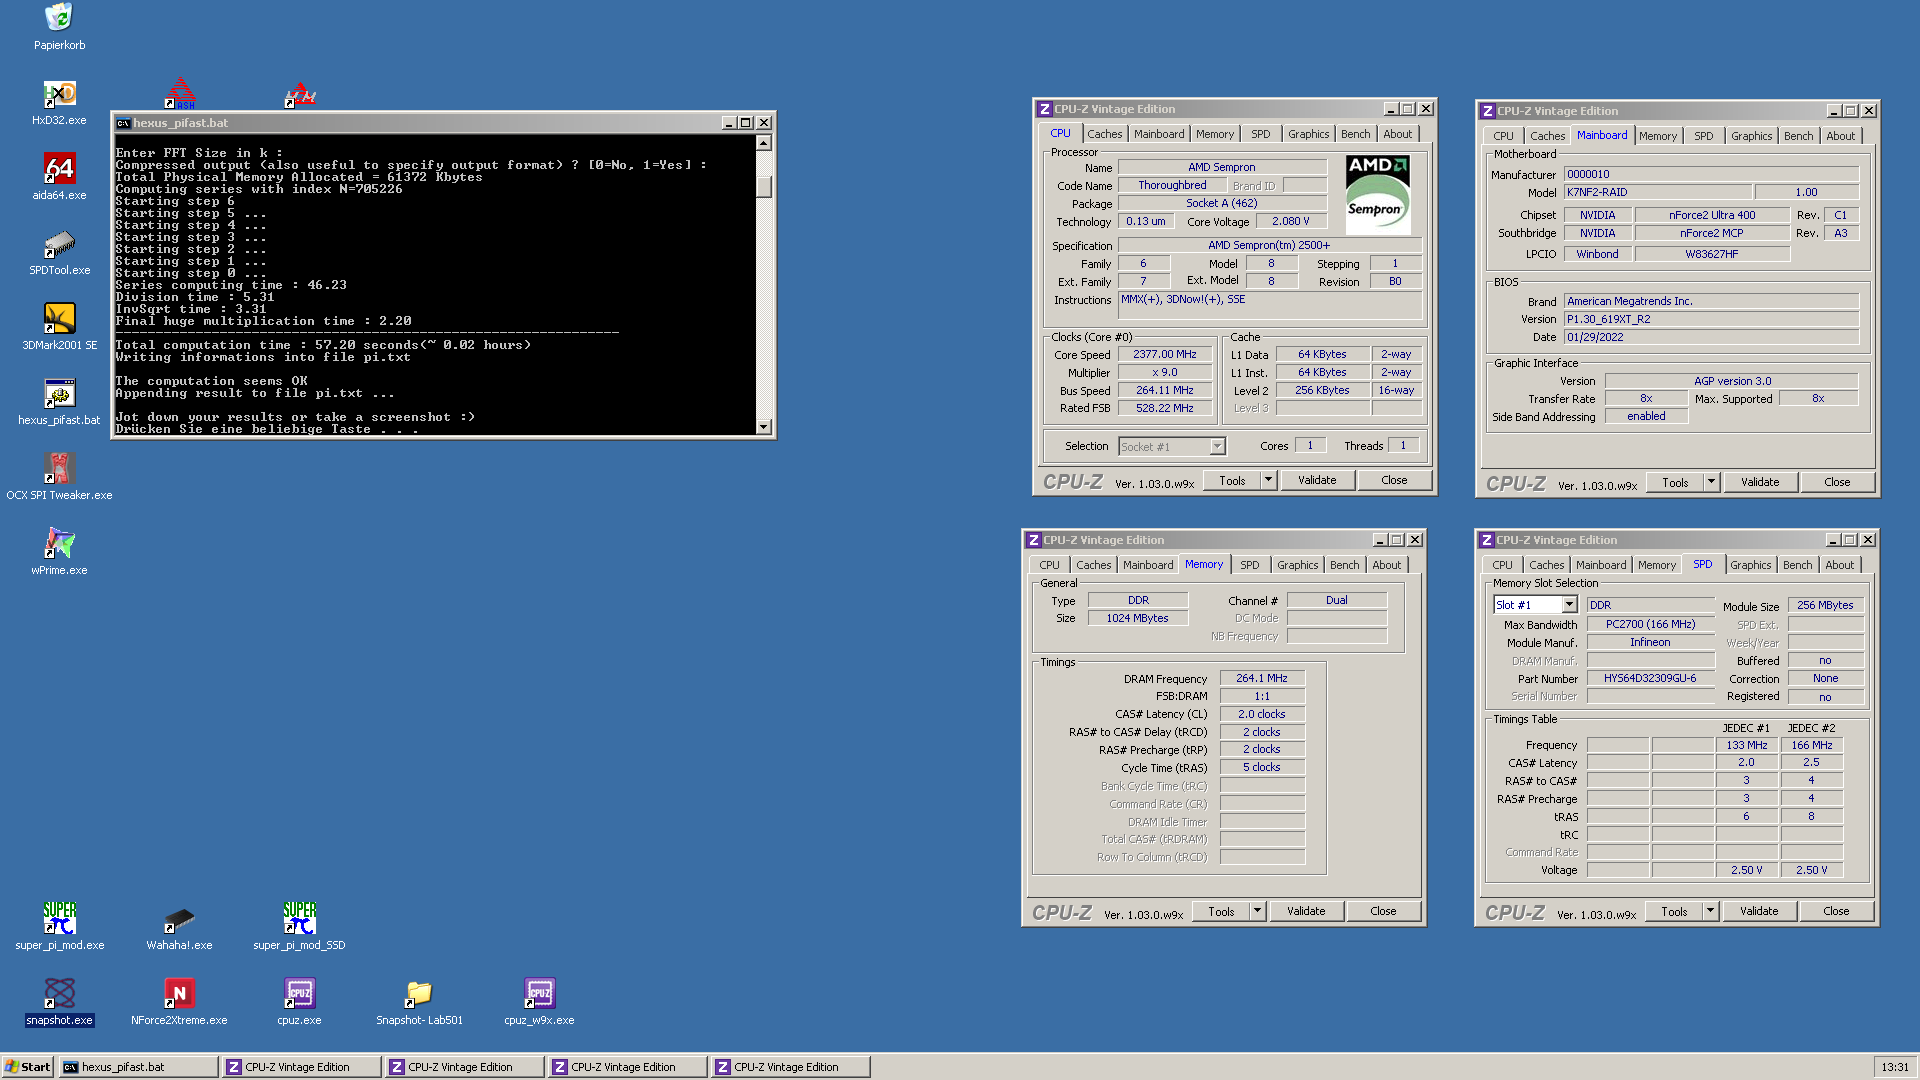Open aida64.exe desktop shortcut
This screenshot has width=1920, height=1080.
click(59, 169)
